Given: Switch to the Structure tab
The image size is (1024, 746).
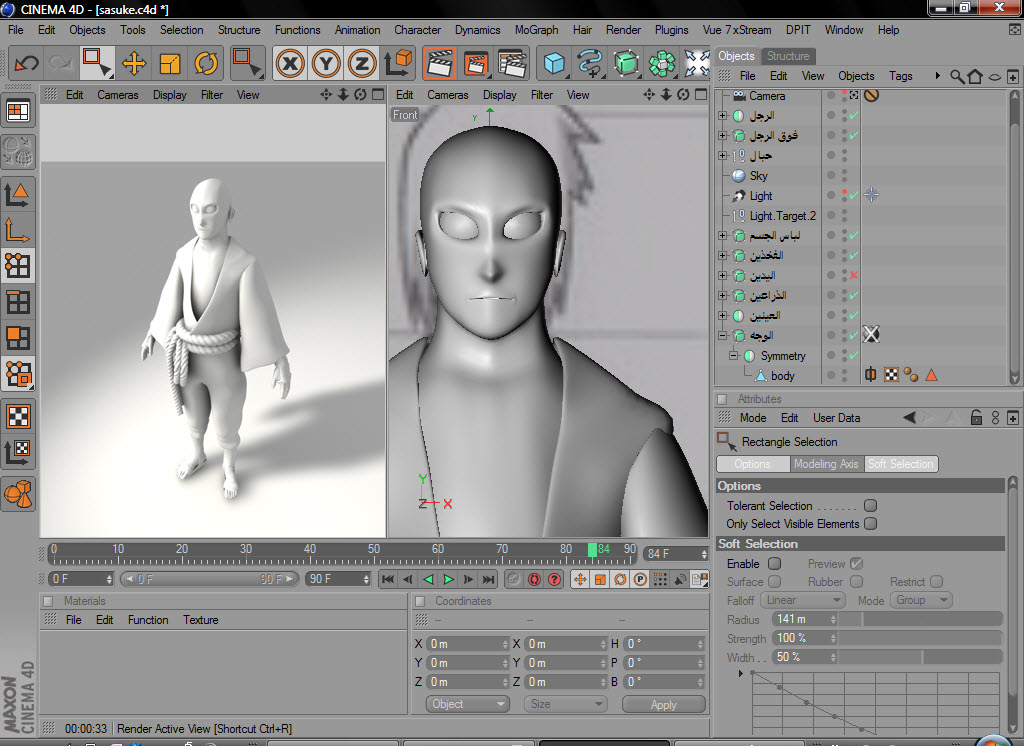Looking at the screenshot, I should pos(788,56).
